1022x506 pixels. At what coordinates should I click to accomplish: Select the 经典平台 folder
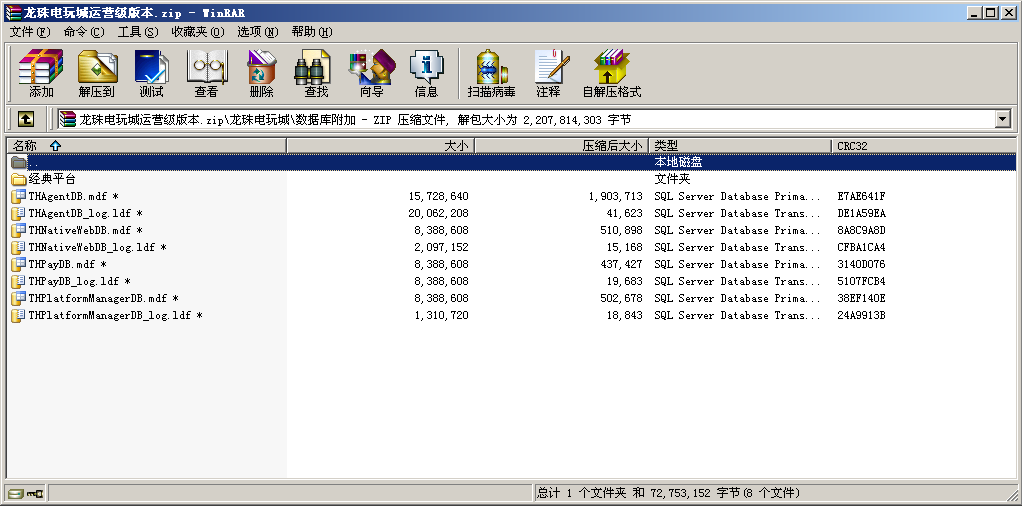(51, 179)
